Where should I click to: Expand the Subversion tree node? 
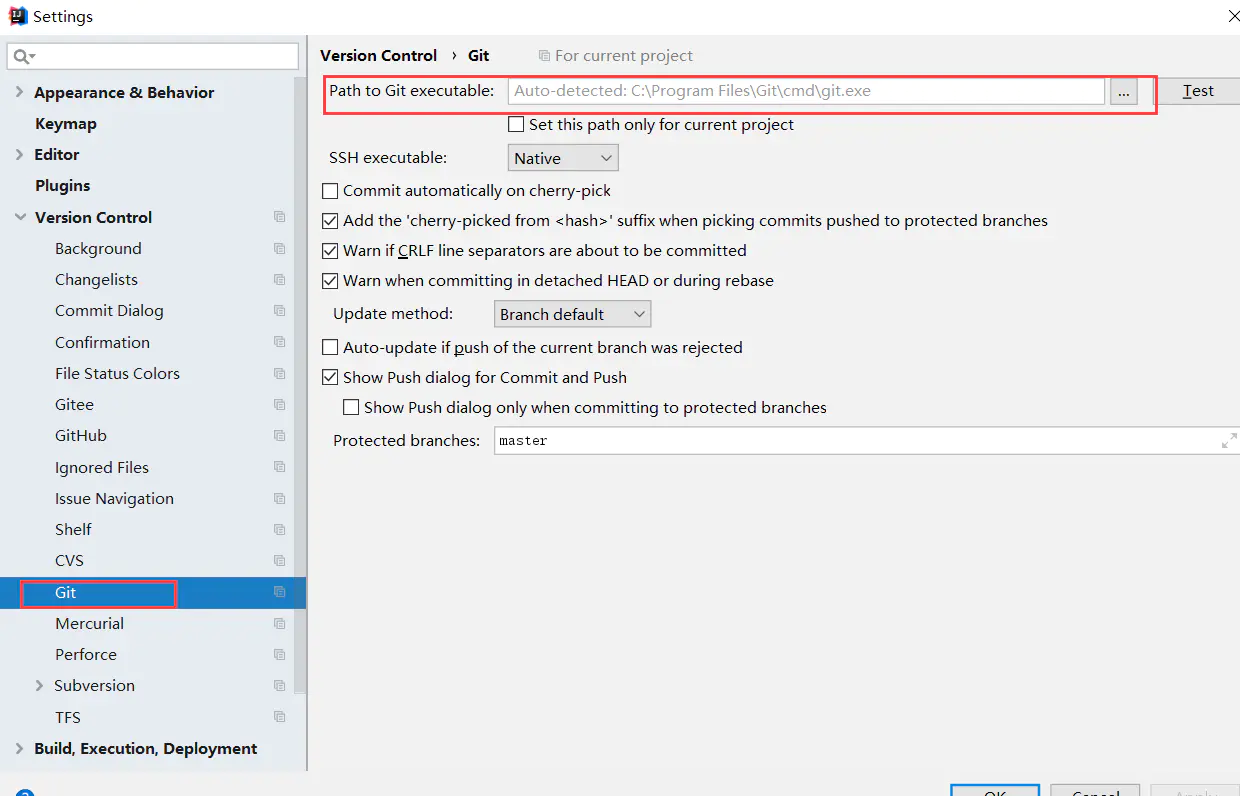[39, 686]
